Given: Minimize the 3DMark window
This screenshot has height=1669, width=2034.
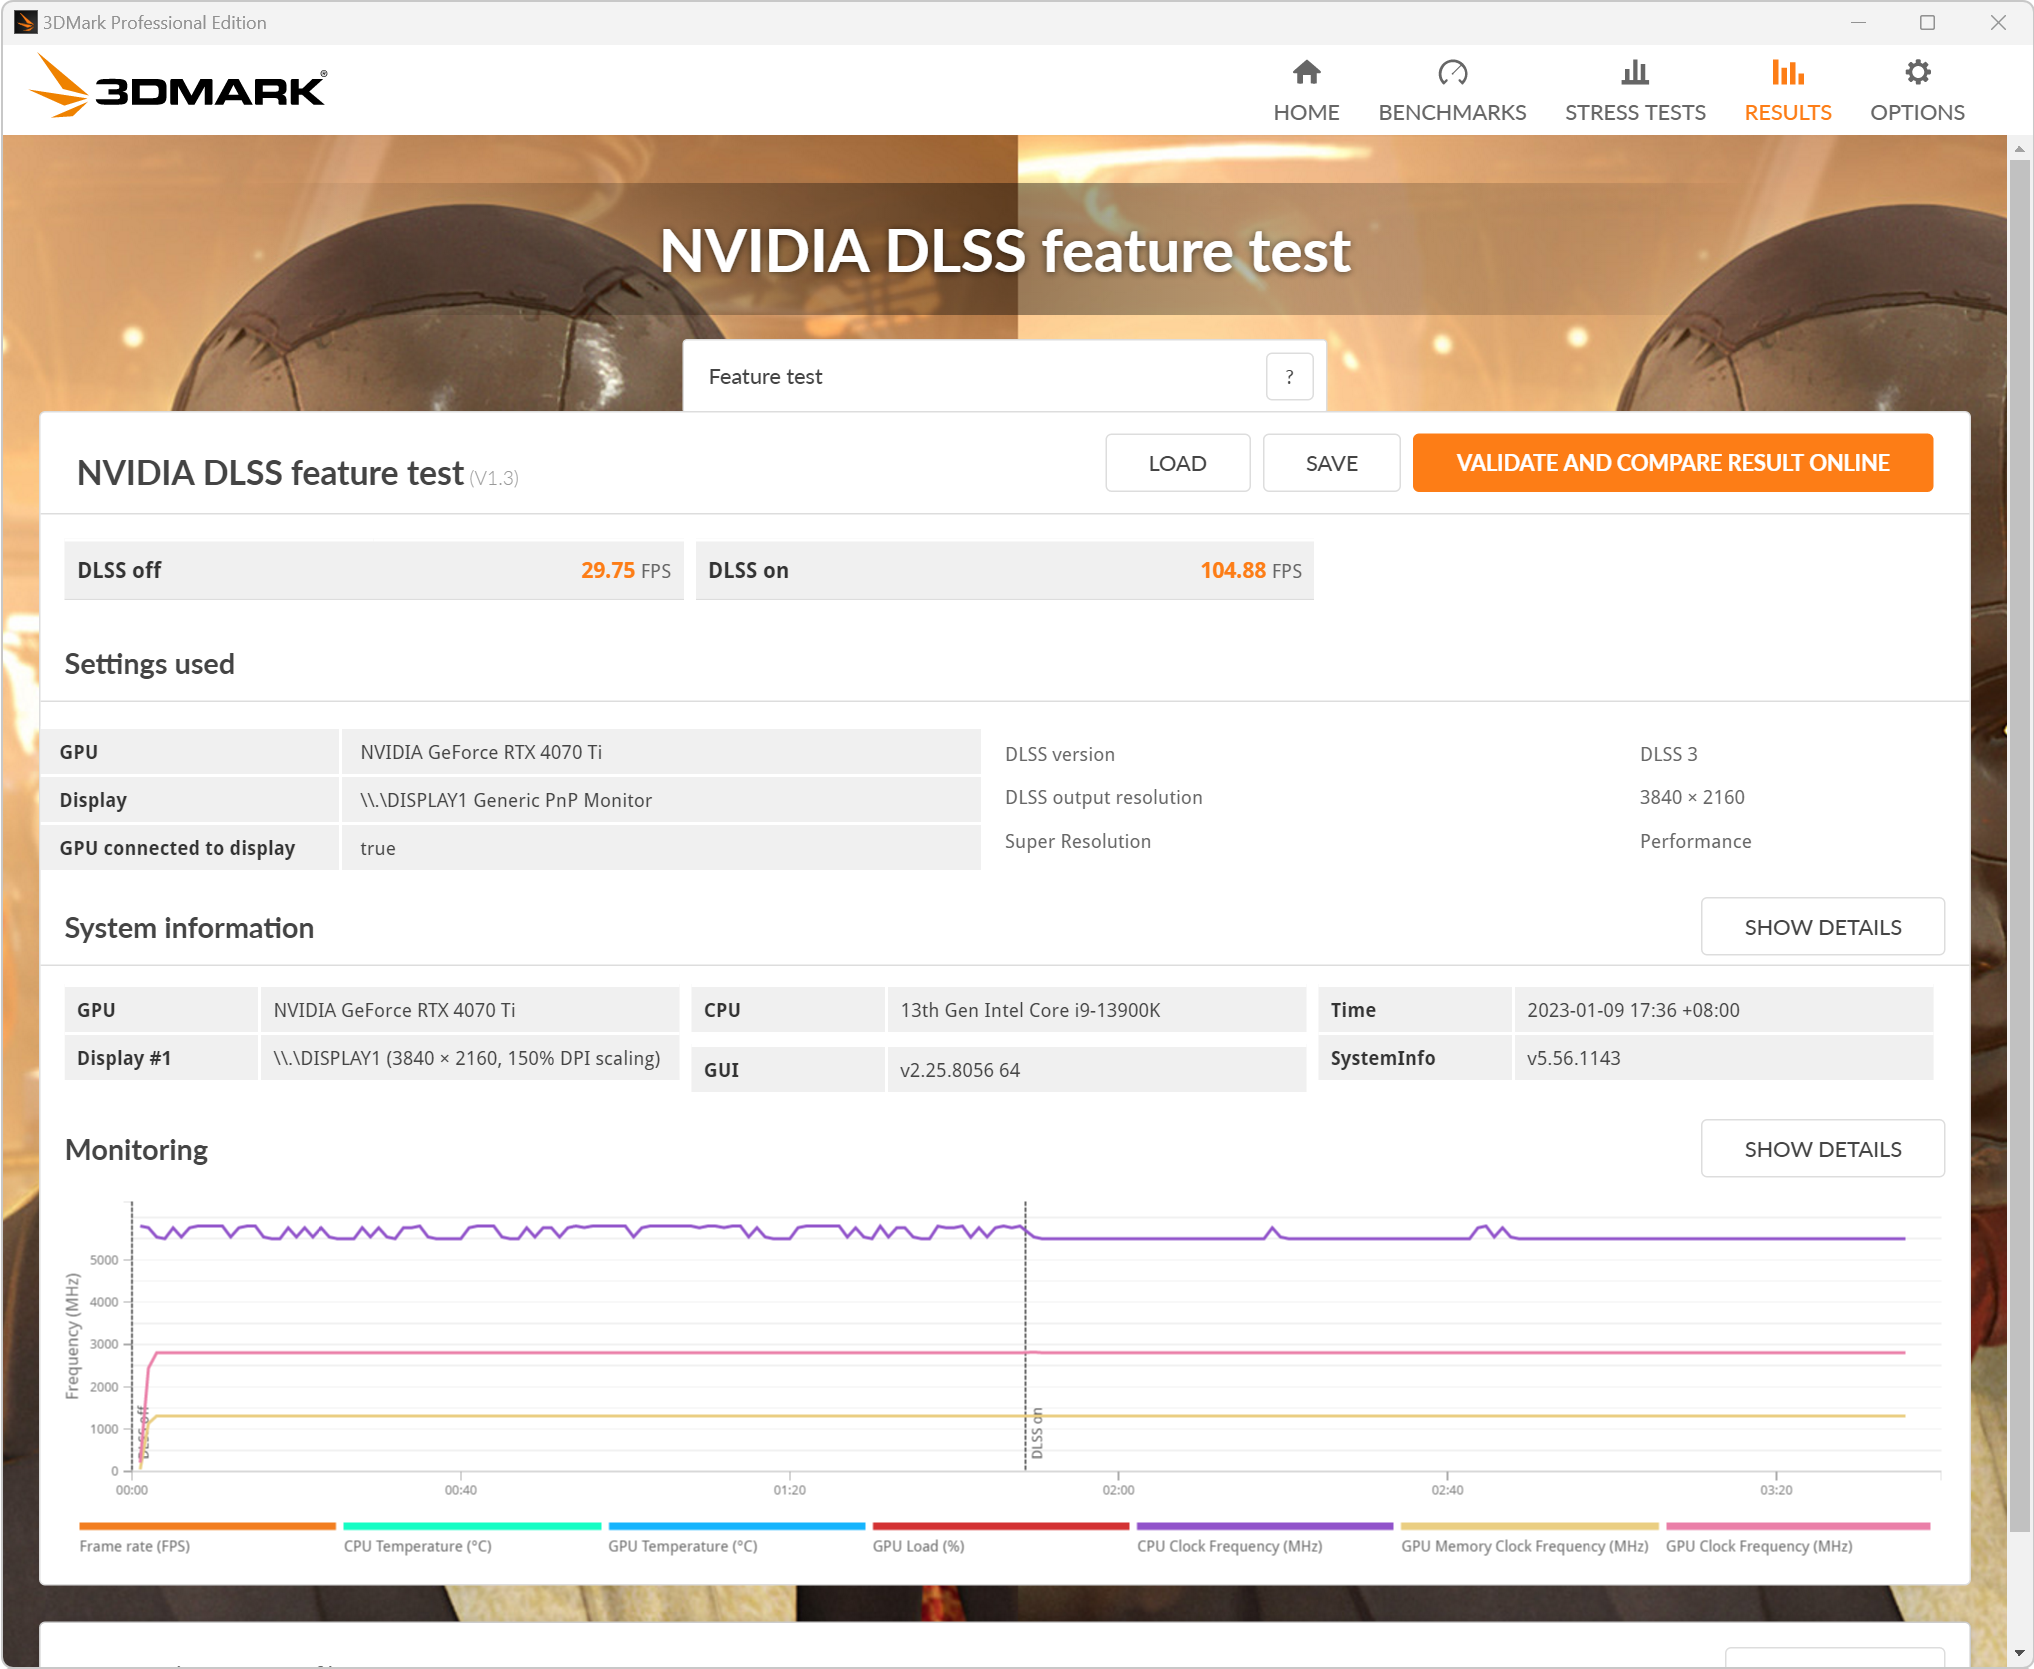Looking at the screenshot, I should coord(1858,22).
